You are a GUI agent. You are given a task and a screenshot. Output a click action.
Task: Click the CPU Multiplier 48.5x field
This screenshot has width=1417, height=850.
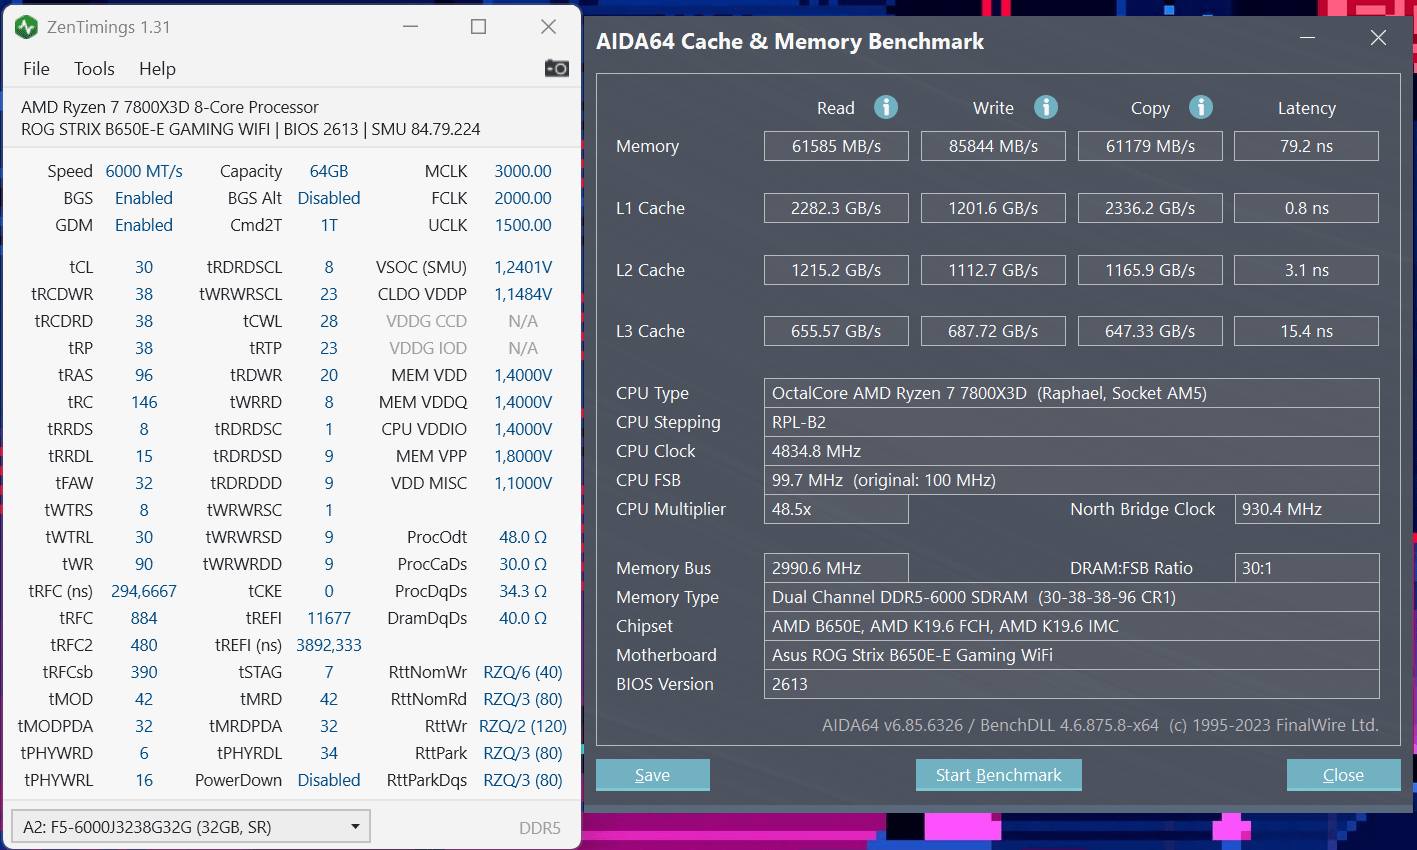pos(836,509)
